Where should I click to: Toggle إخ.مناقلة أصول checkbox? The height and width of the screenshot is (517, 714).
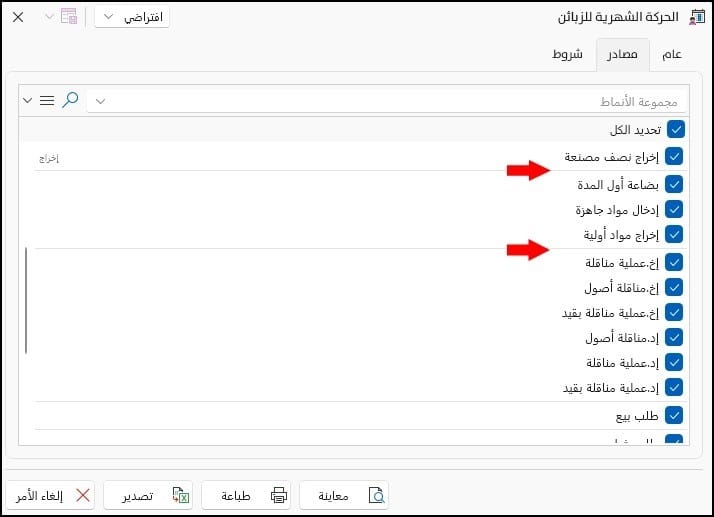(x=674, y=287)
